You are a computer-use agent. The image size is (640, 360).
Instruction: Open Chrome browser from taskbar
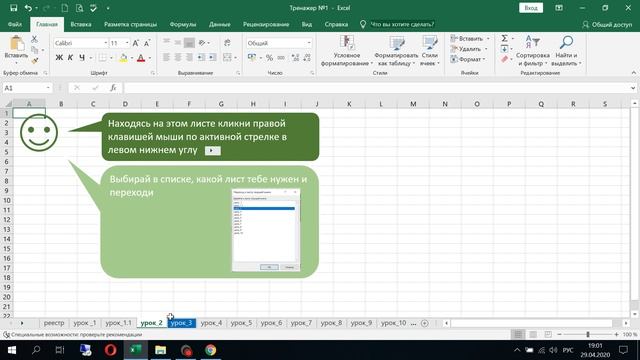point(211,350)
